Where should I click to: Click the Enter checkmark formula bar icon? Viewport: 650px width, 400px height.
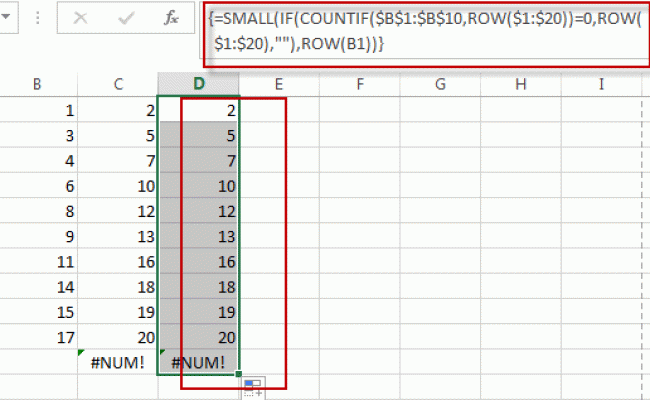click(126, 18)
